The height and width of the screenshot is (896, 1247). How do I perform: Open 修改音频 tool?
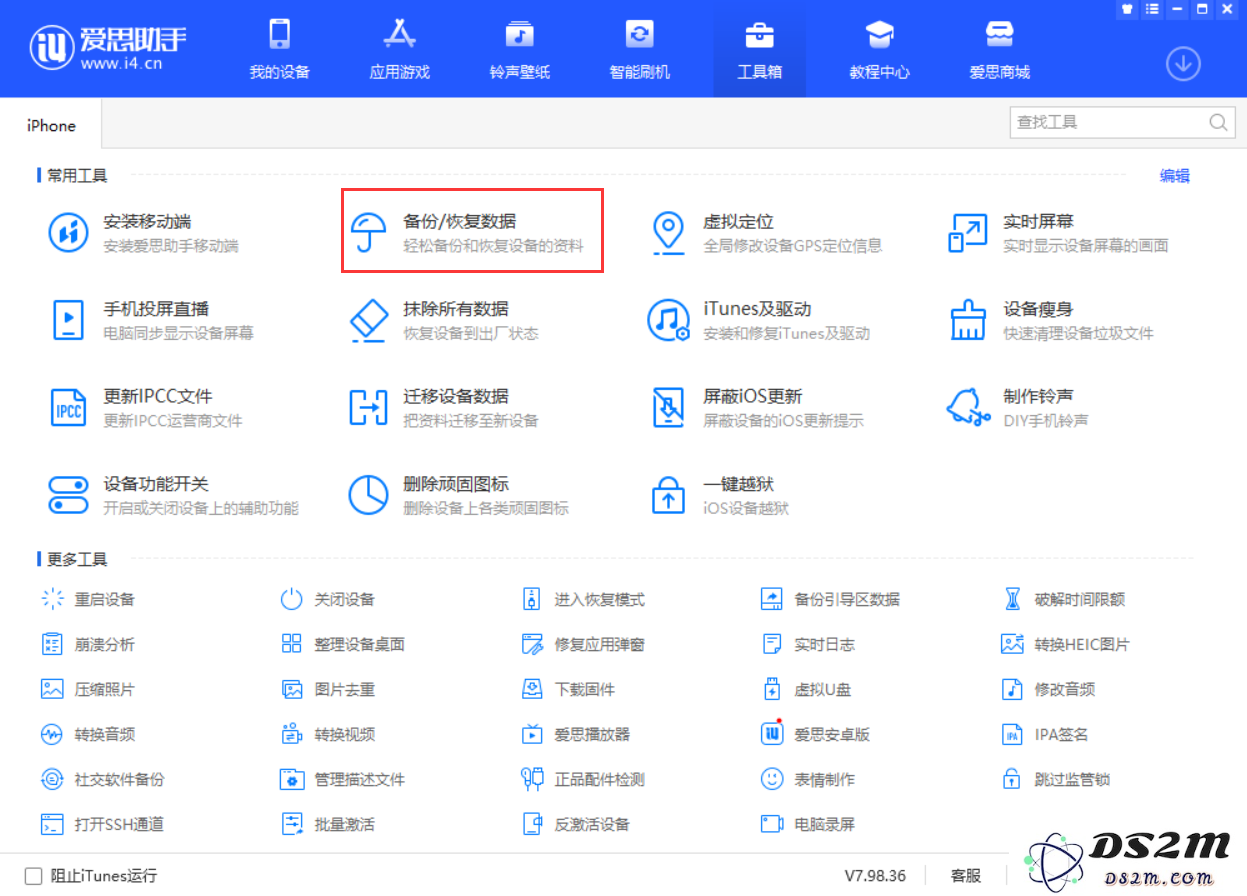[x=1050, y=690]
